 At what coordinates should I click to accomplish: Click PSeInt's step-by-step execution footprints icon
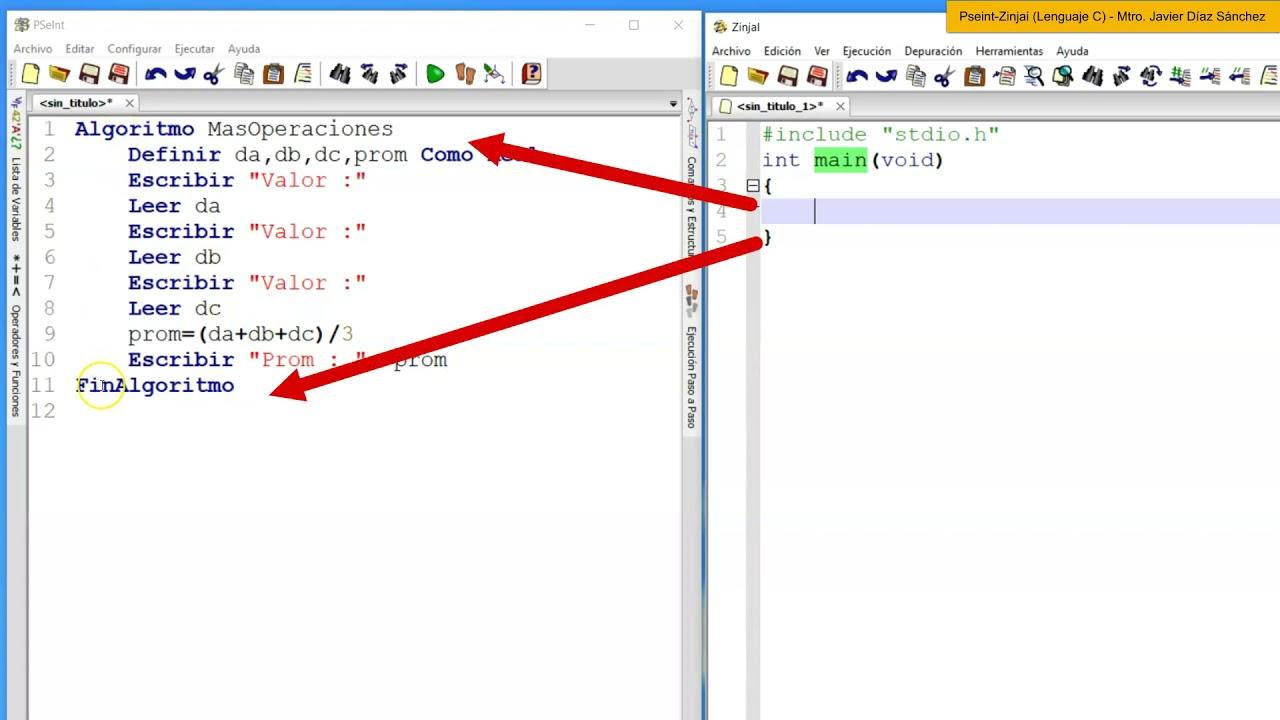tap(465, 74)
